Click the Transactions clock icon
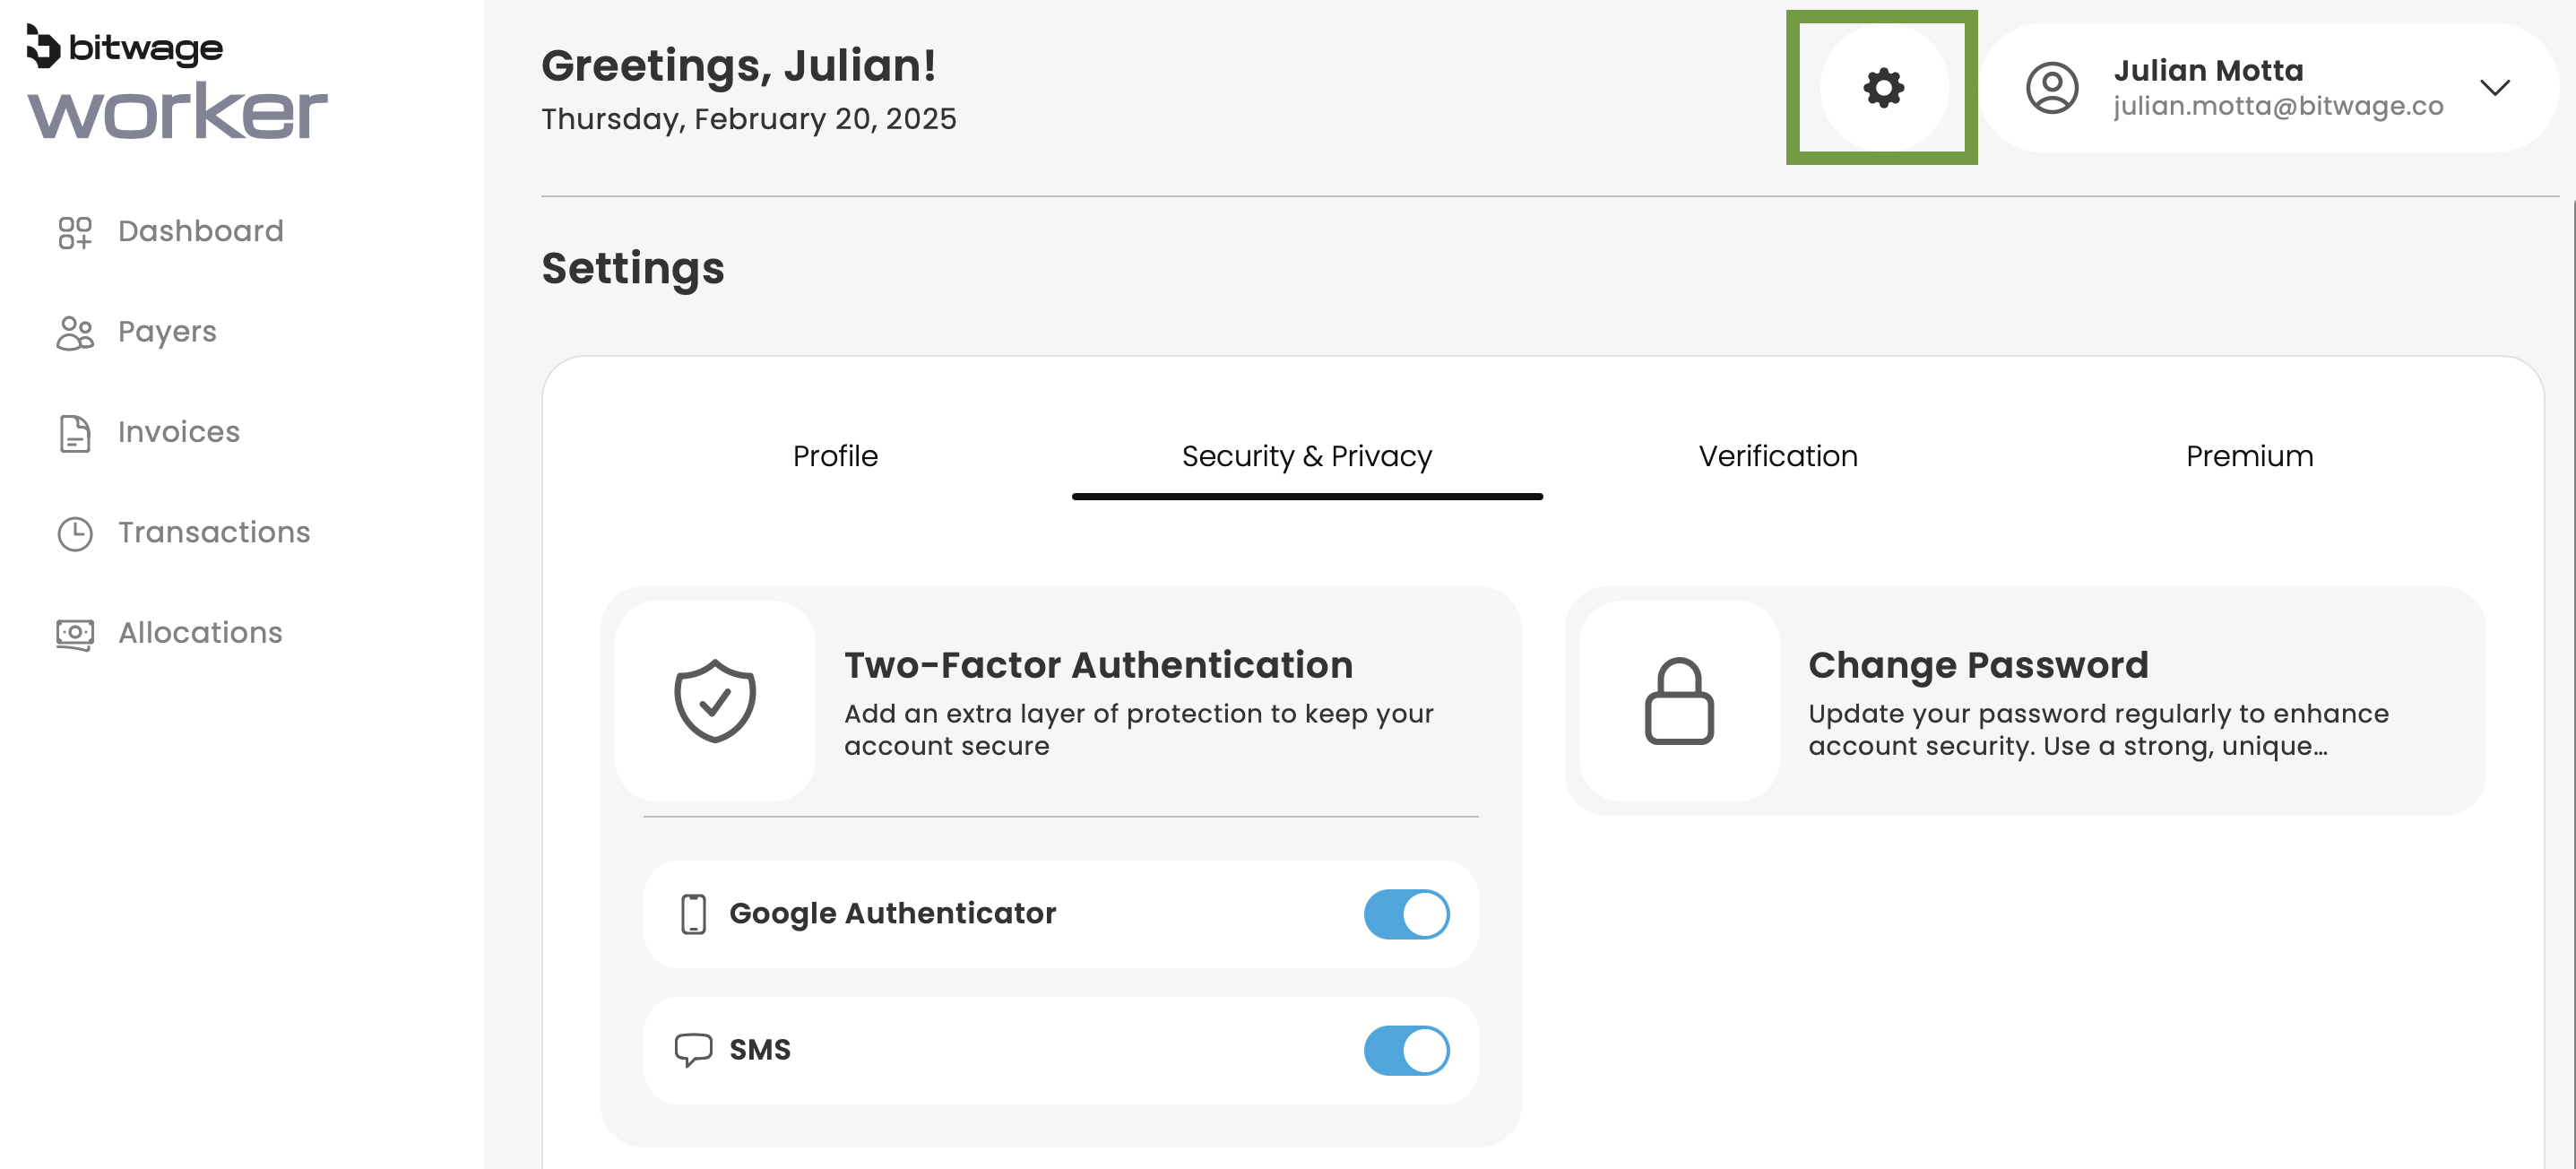This screenshot has height=1169, width=2576. (75, 533)
